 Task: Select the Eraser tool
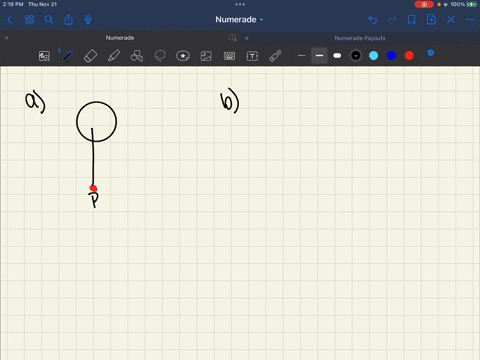point(90,56)
